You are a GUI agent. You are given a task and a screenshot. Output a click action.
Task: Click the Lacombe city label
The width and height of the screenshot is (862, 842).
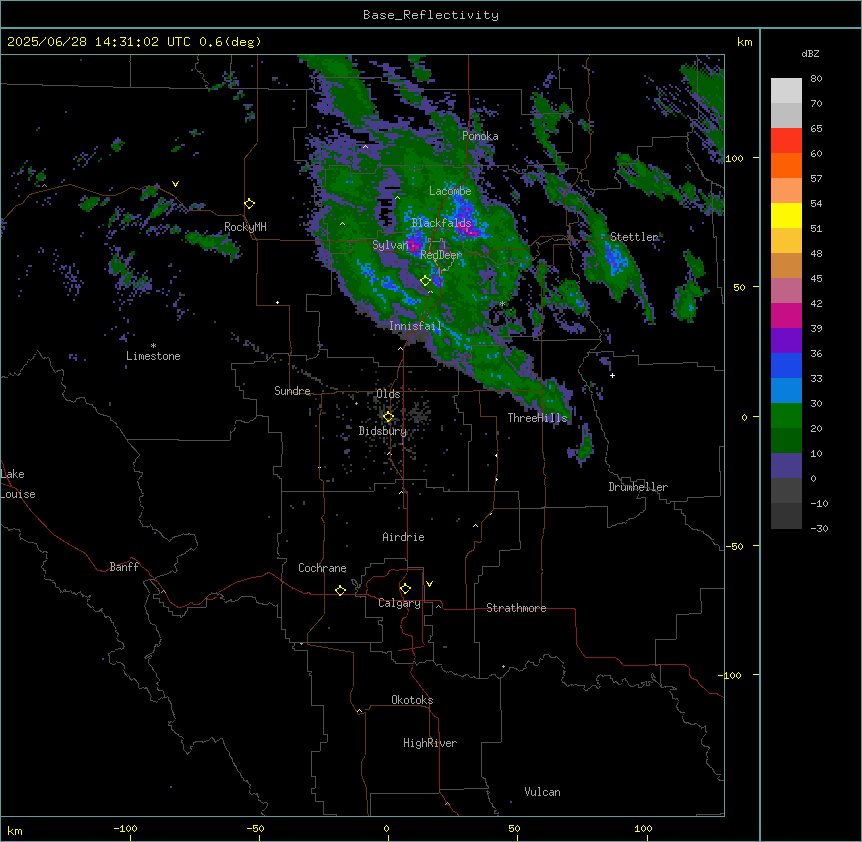(x=450, y=191)
